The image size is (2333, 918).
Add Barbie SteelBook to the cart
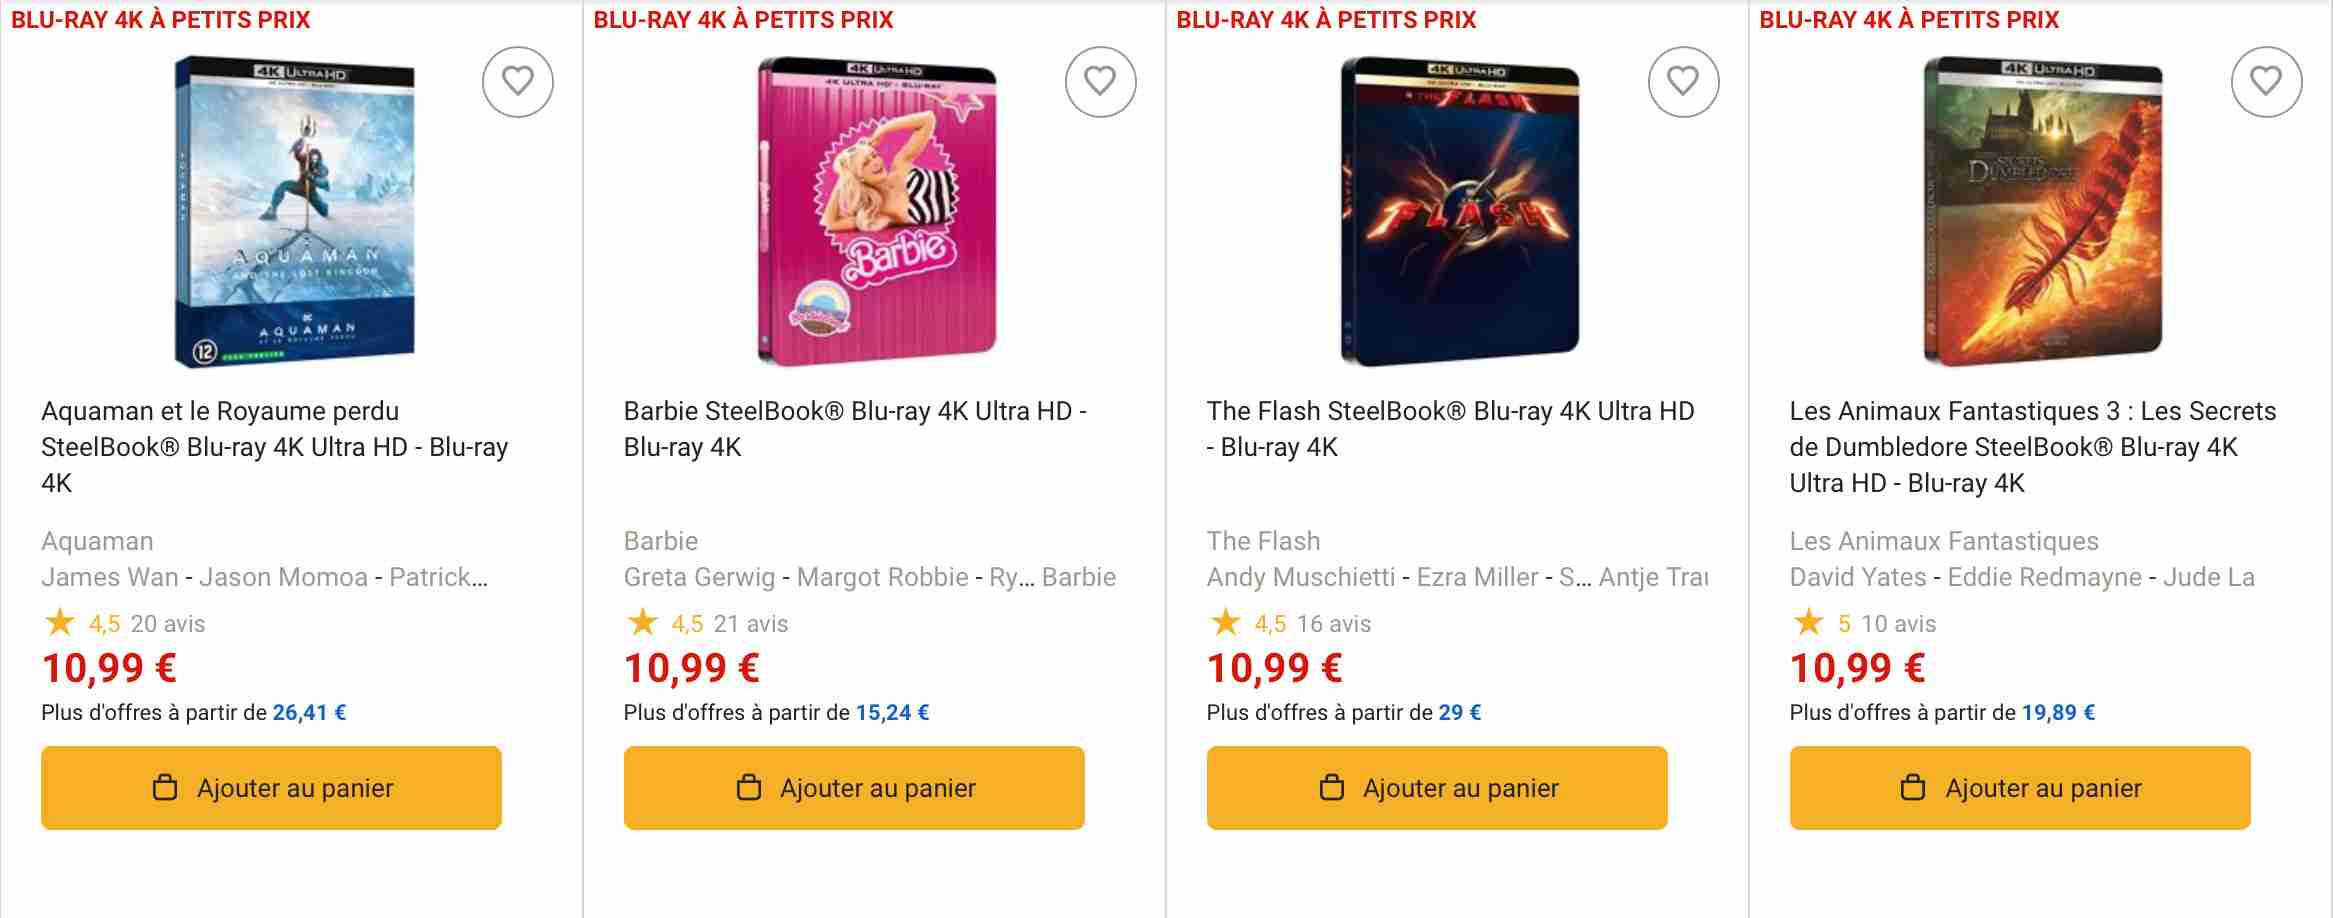pos(854,788)
